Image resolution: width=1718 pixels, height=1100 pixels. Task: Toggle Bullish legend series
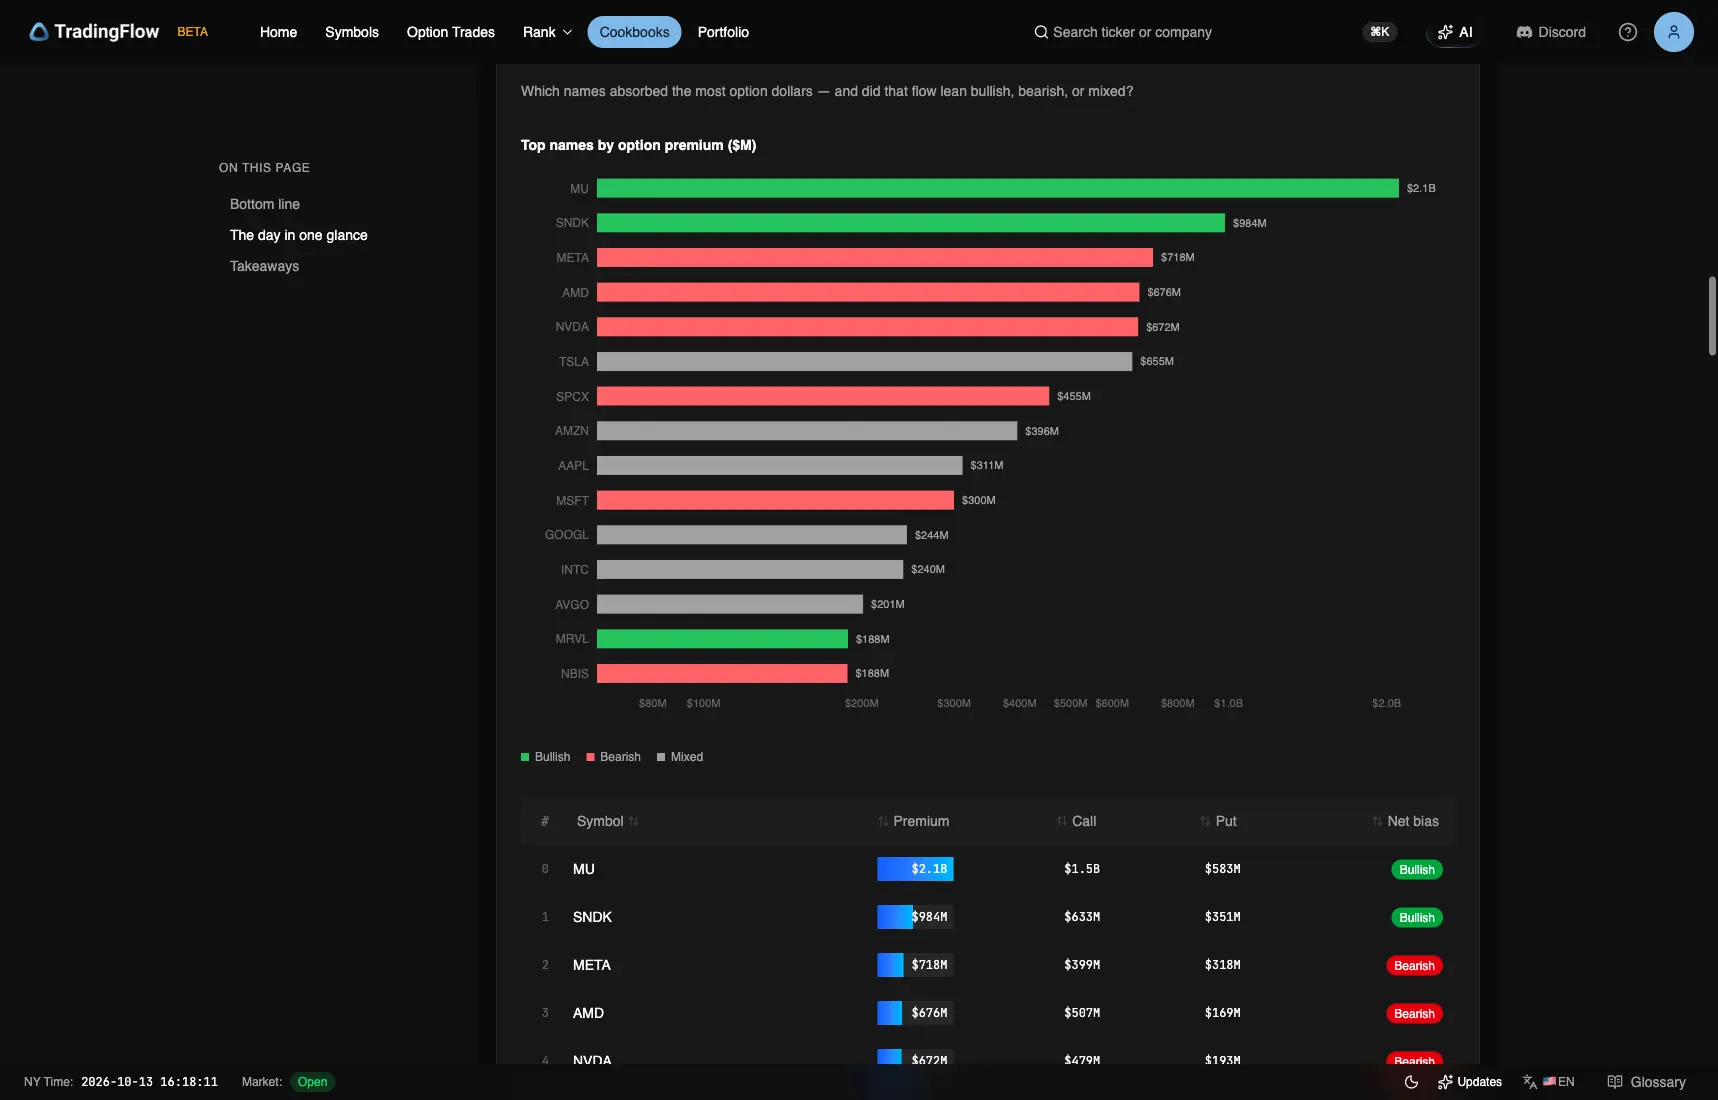545,757
